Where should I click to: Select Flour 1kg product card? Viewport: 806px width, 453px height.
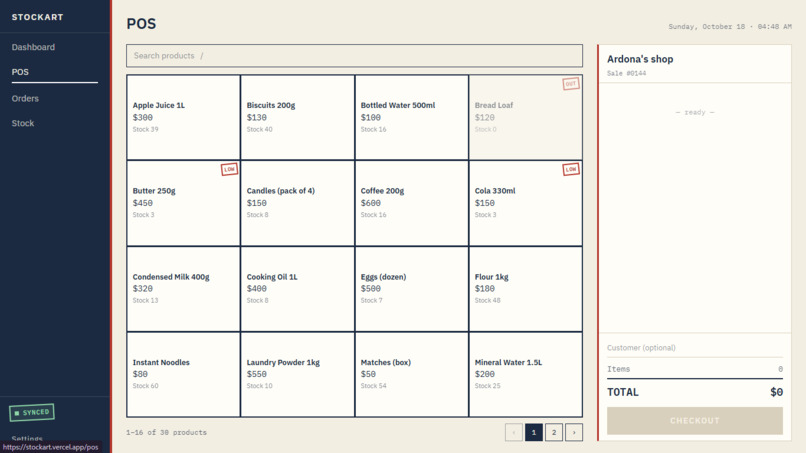[x=525, y=289]
